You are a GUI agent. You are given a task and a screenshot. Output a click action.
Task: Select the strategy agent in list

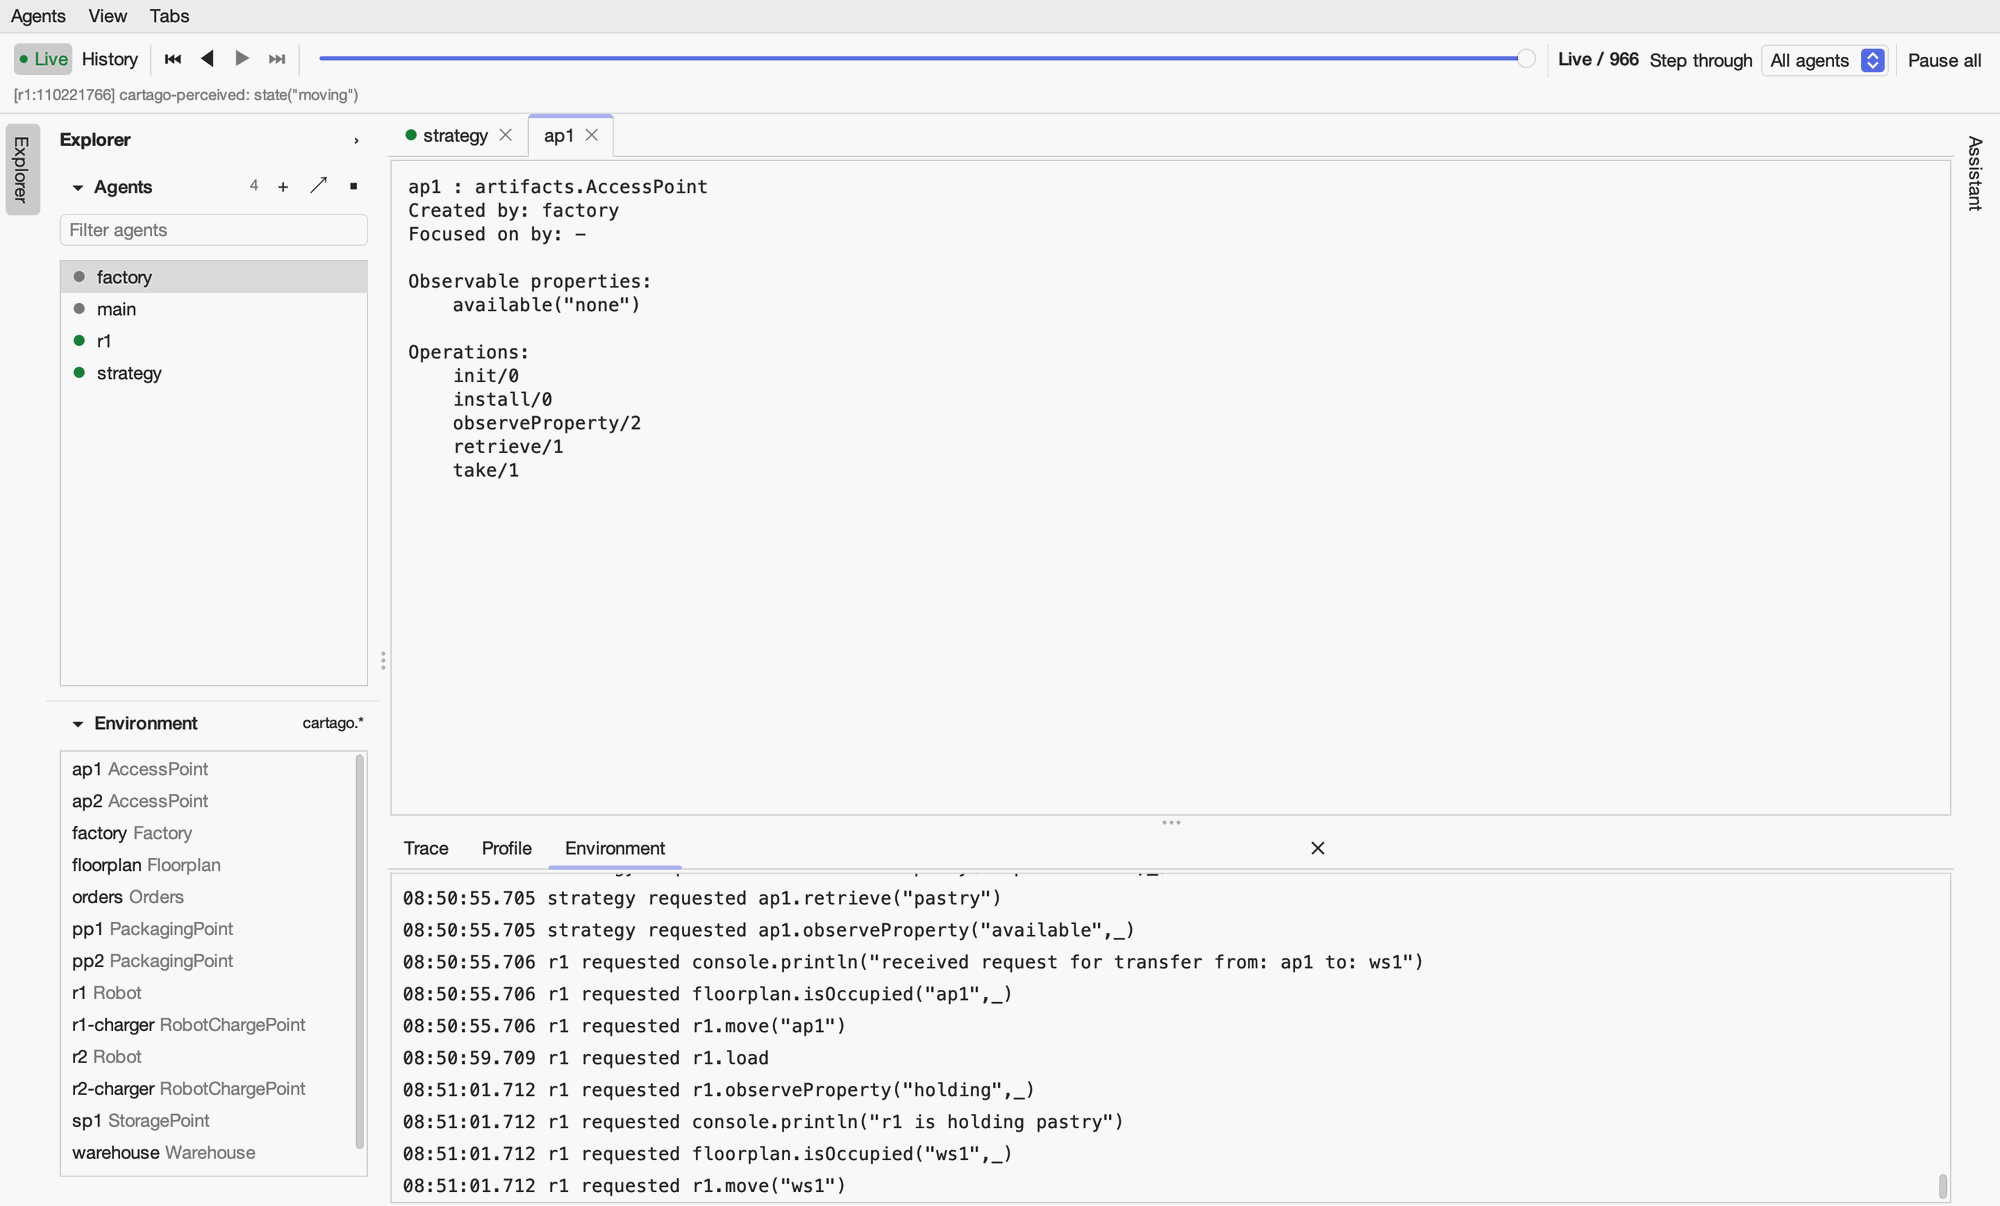coord(214,373)
